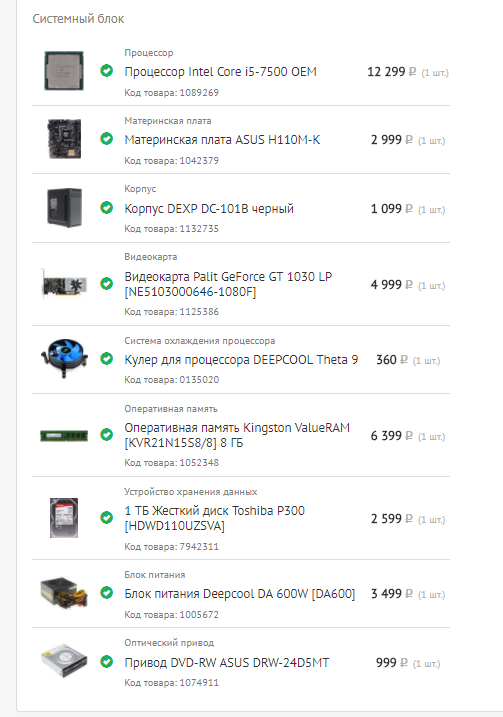Open the Кулер для процессора DEEPCOOL Theta 9 link
Image resolution: width=503 pixels, height=717 pixels.
(x=241, y=360)
